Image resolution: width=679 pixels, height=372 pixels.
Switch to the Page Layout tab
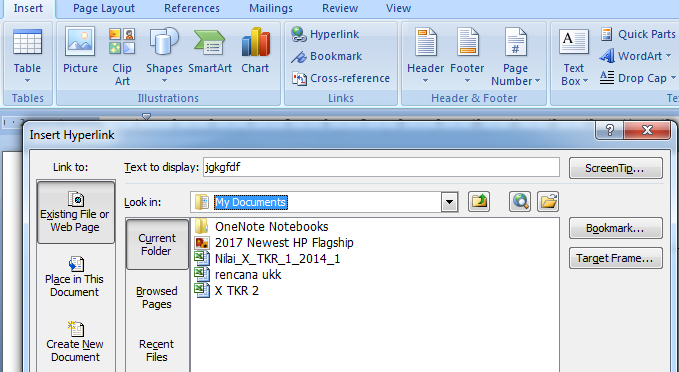pos(104,8)
